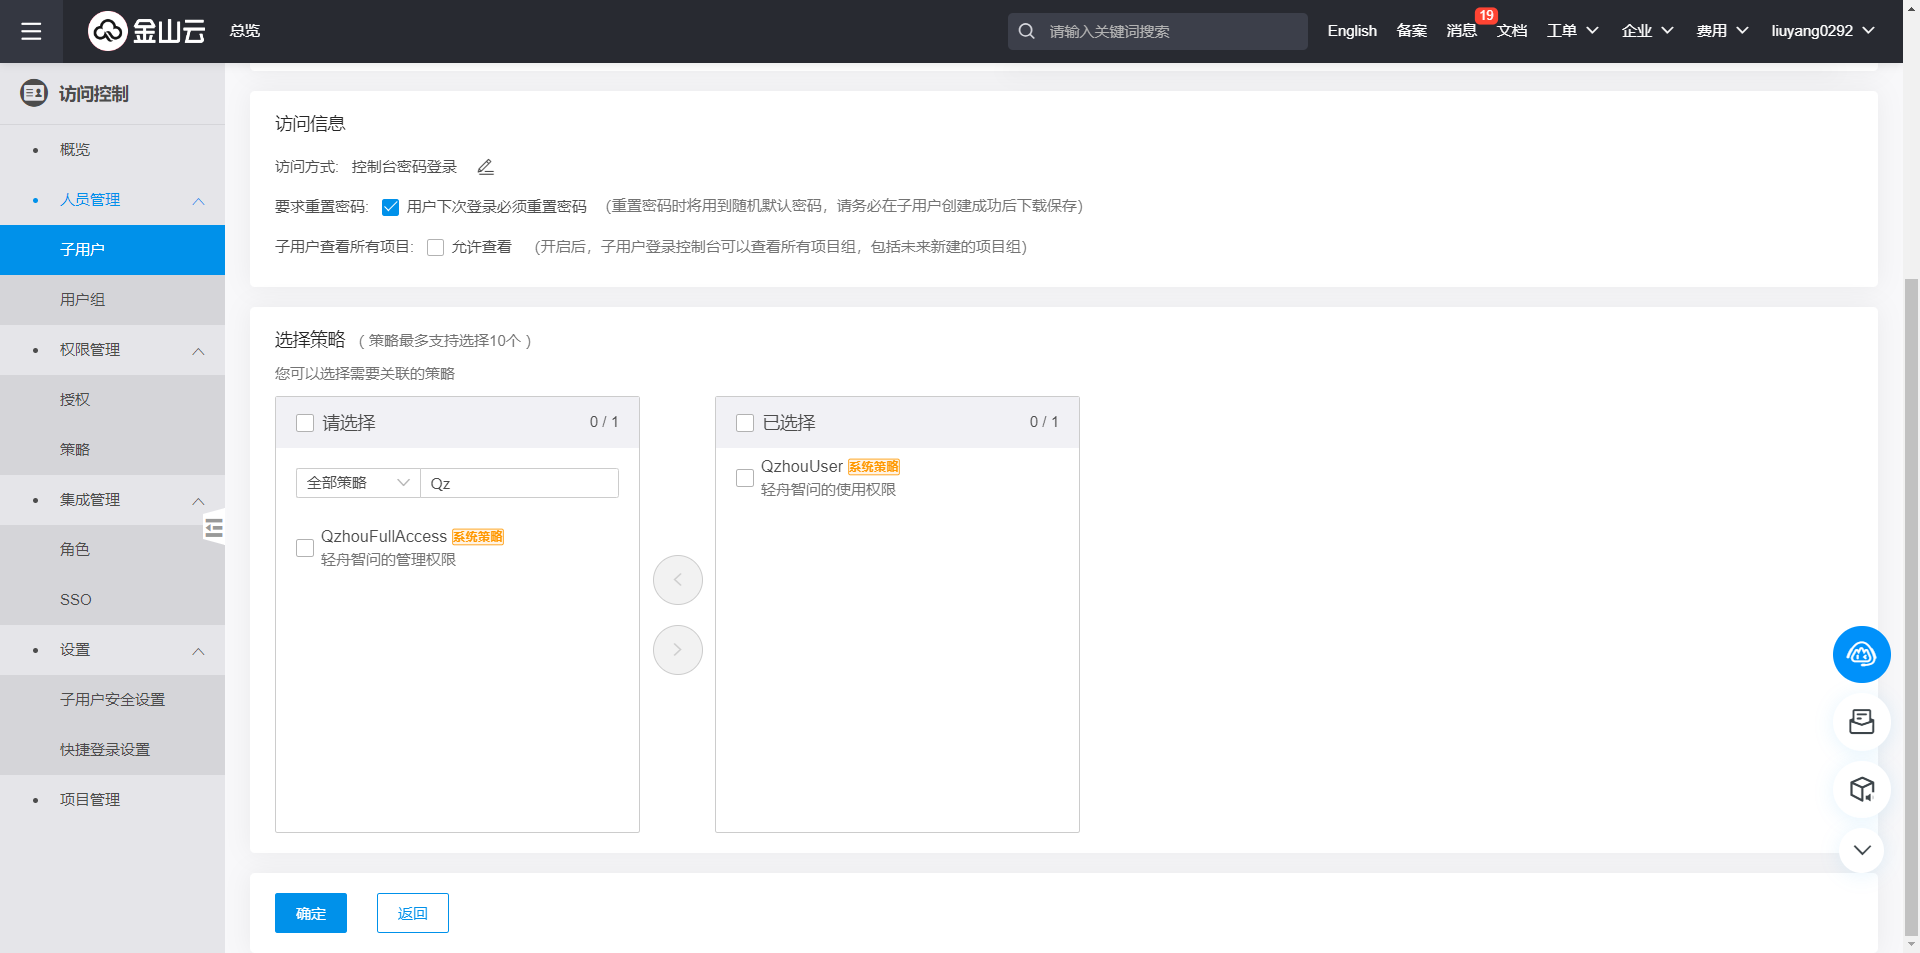Screen dimensions: 1920x953
Task: Click the 确定 confirm button
Action: point(311,913)
